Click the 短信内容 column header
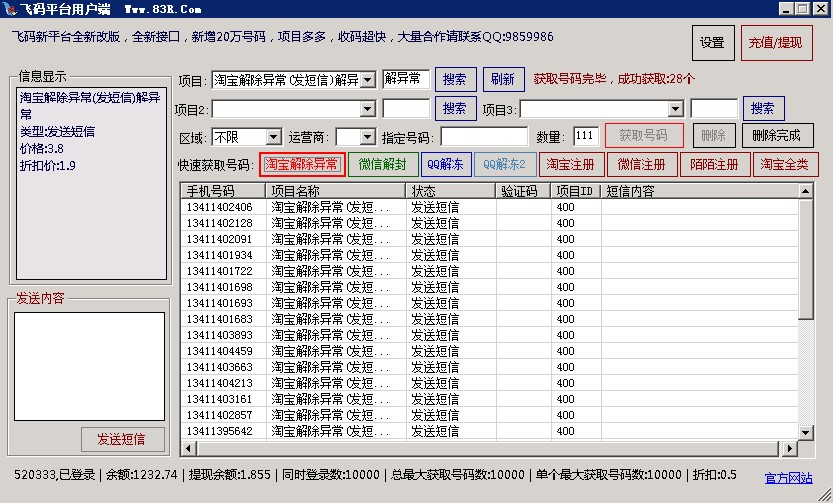 point(700,191)
